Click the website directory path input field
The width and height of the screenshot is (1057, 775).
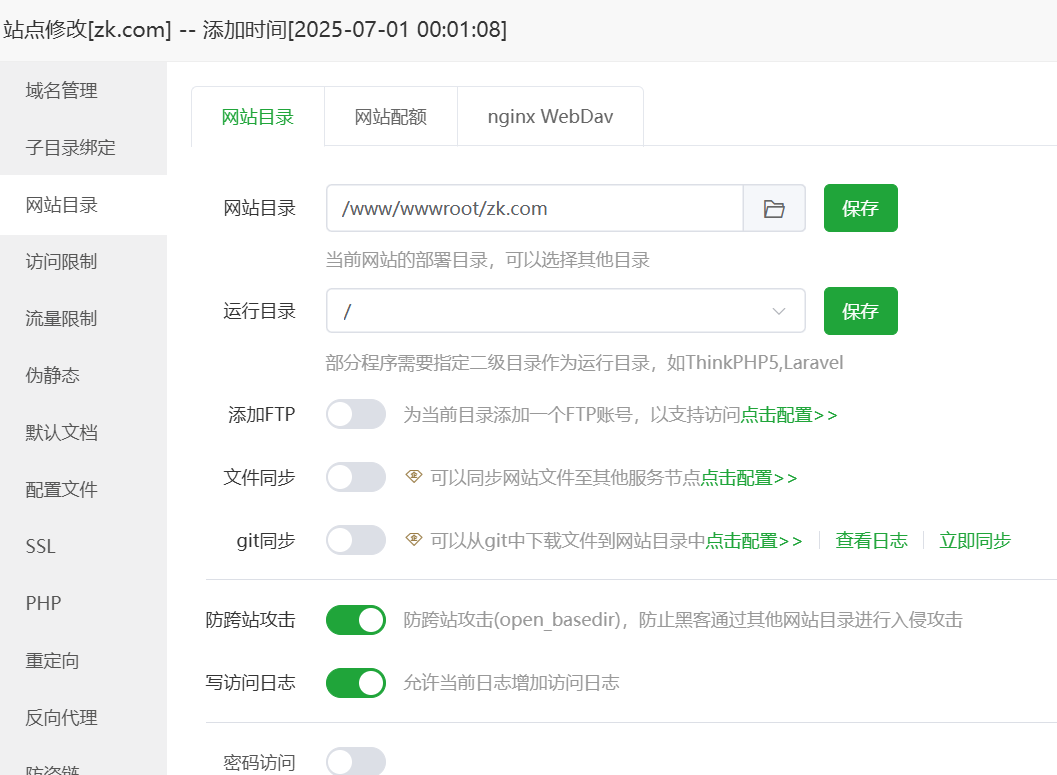point(530,207)
